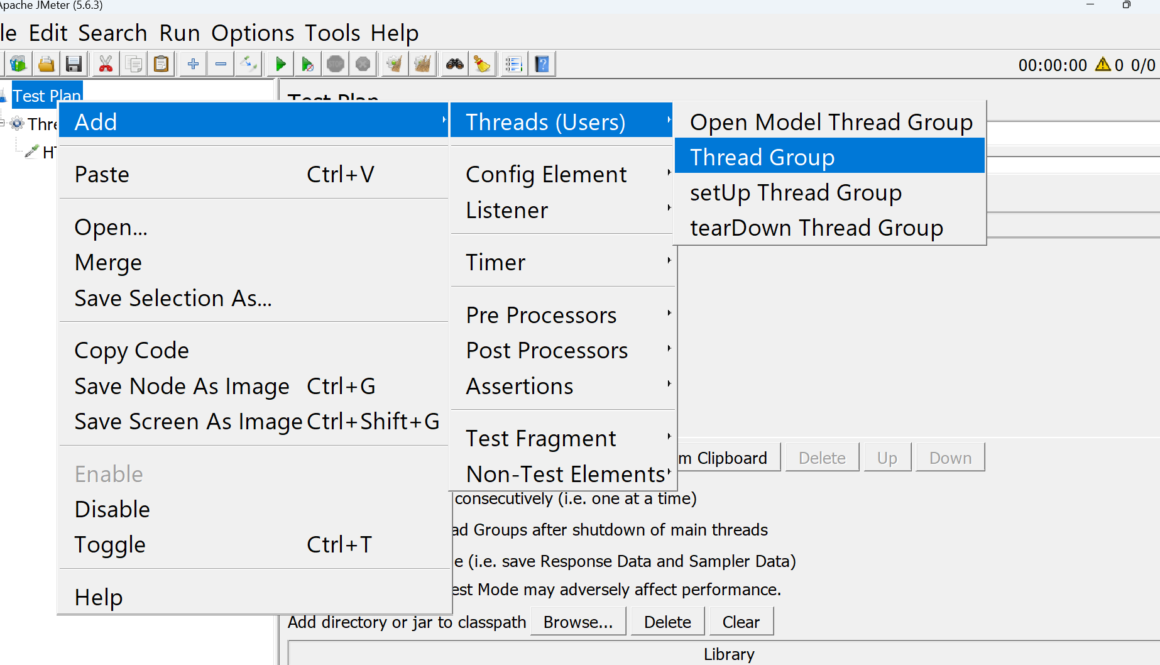
Task: Click the plus Expand All icon
Action: (193, 64)
